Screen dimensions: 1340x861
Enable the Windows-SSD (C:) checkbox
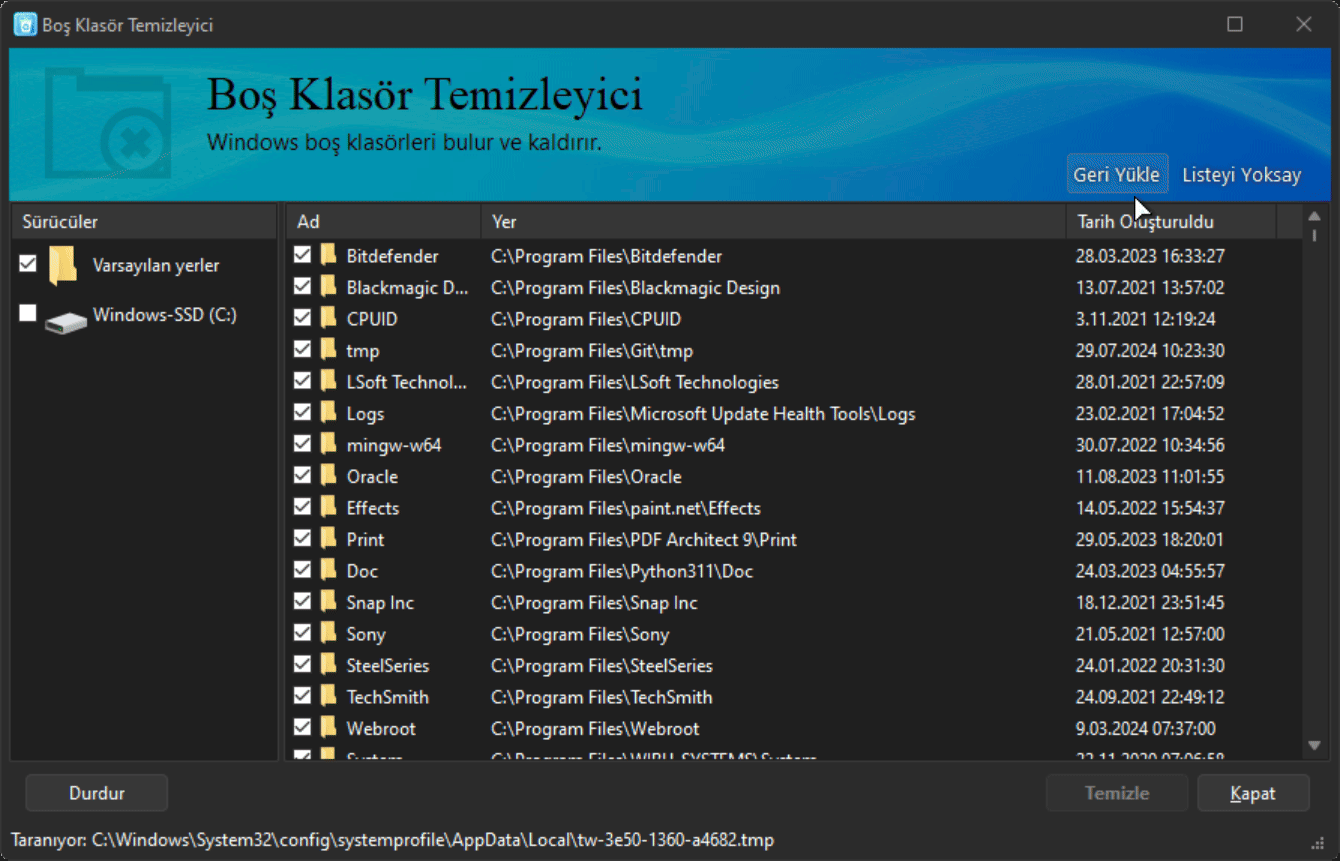(28, 314)
